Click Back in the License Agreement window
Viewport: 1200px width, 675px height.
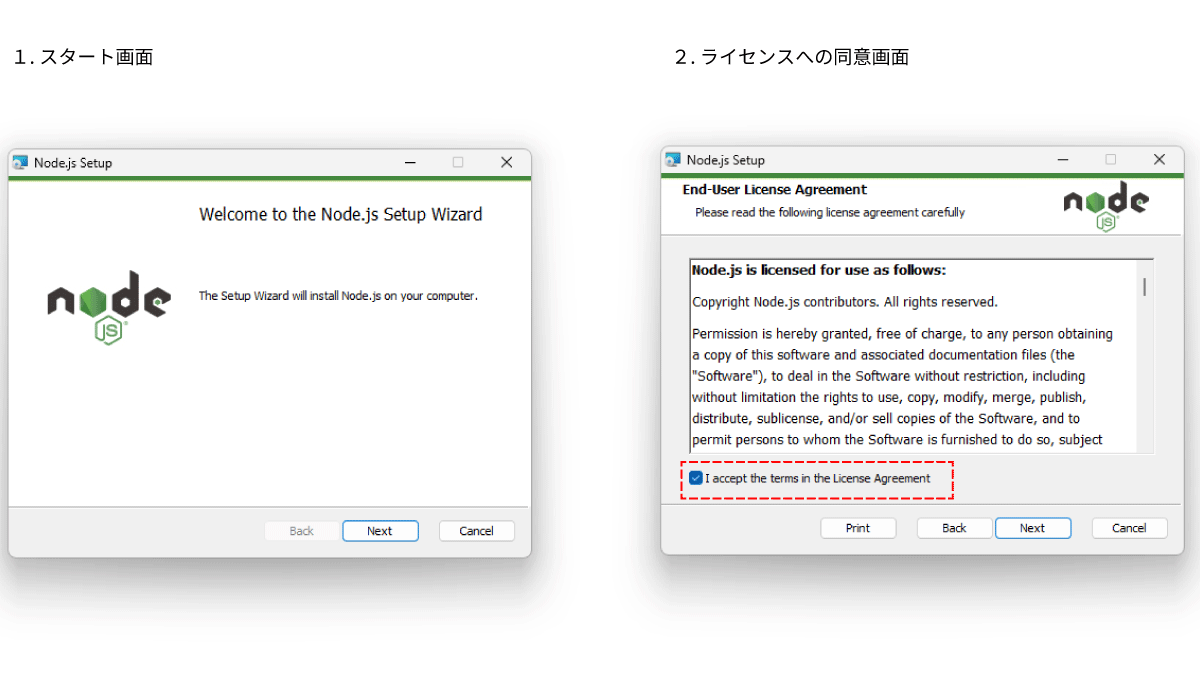(954, 528)
